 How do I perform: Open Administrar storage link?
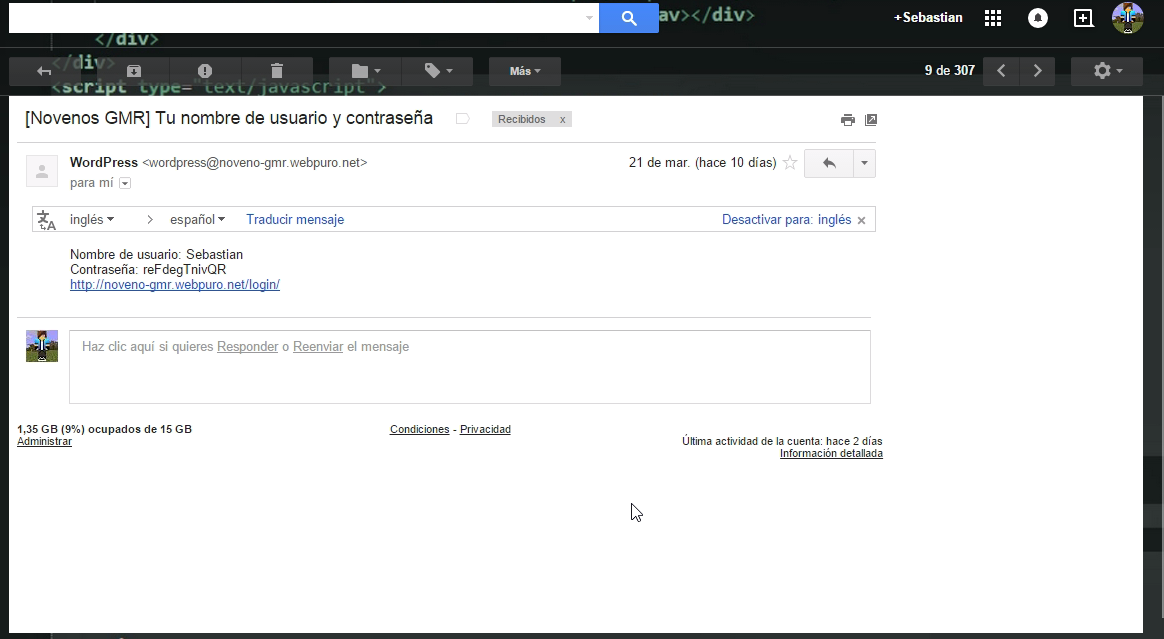click(45, 442)
